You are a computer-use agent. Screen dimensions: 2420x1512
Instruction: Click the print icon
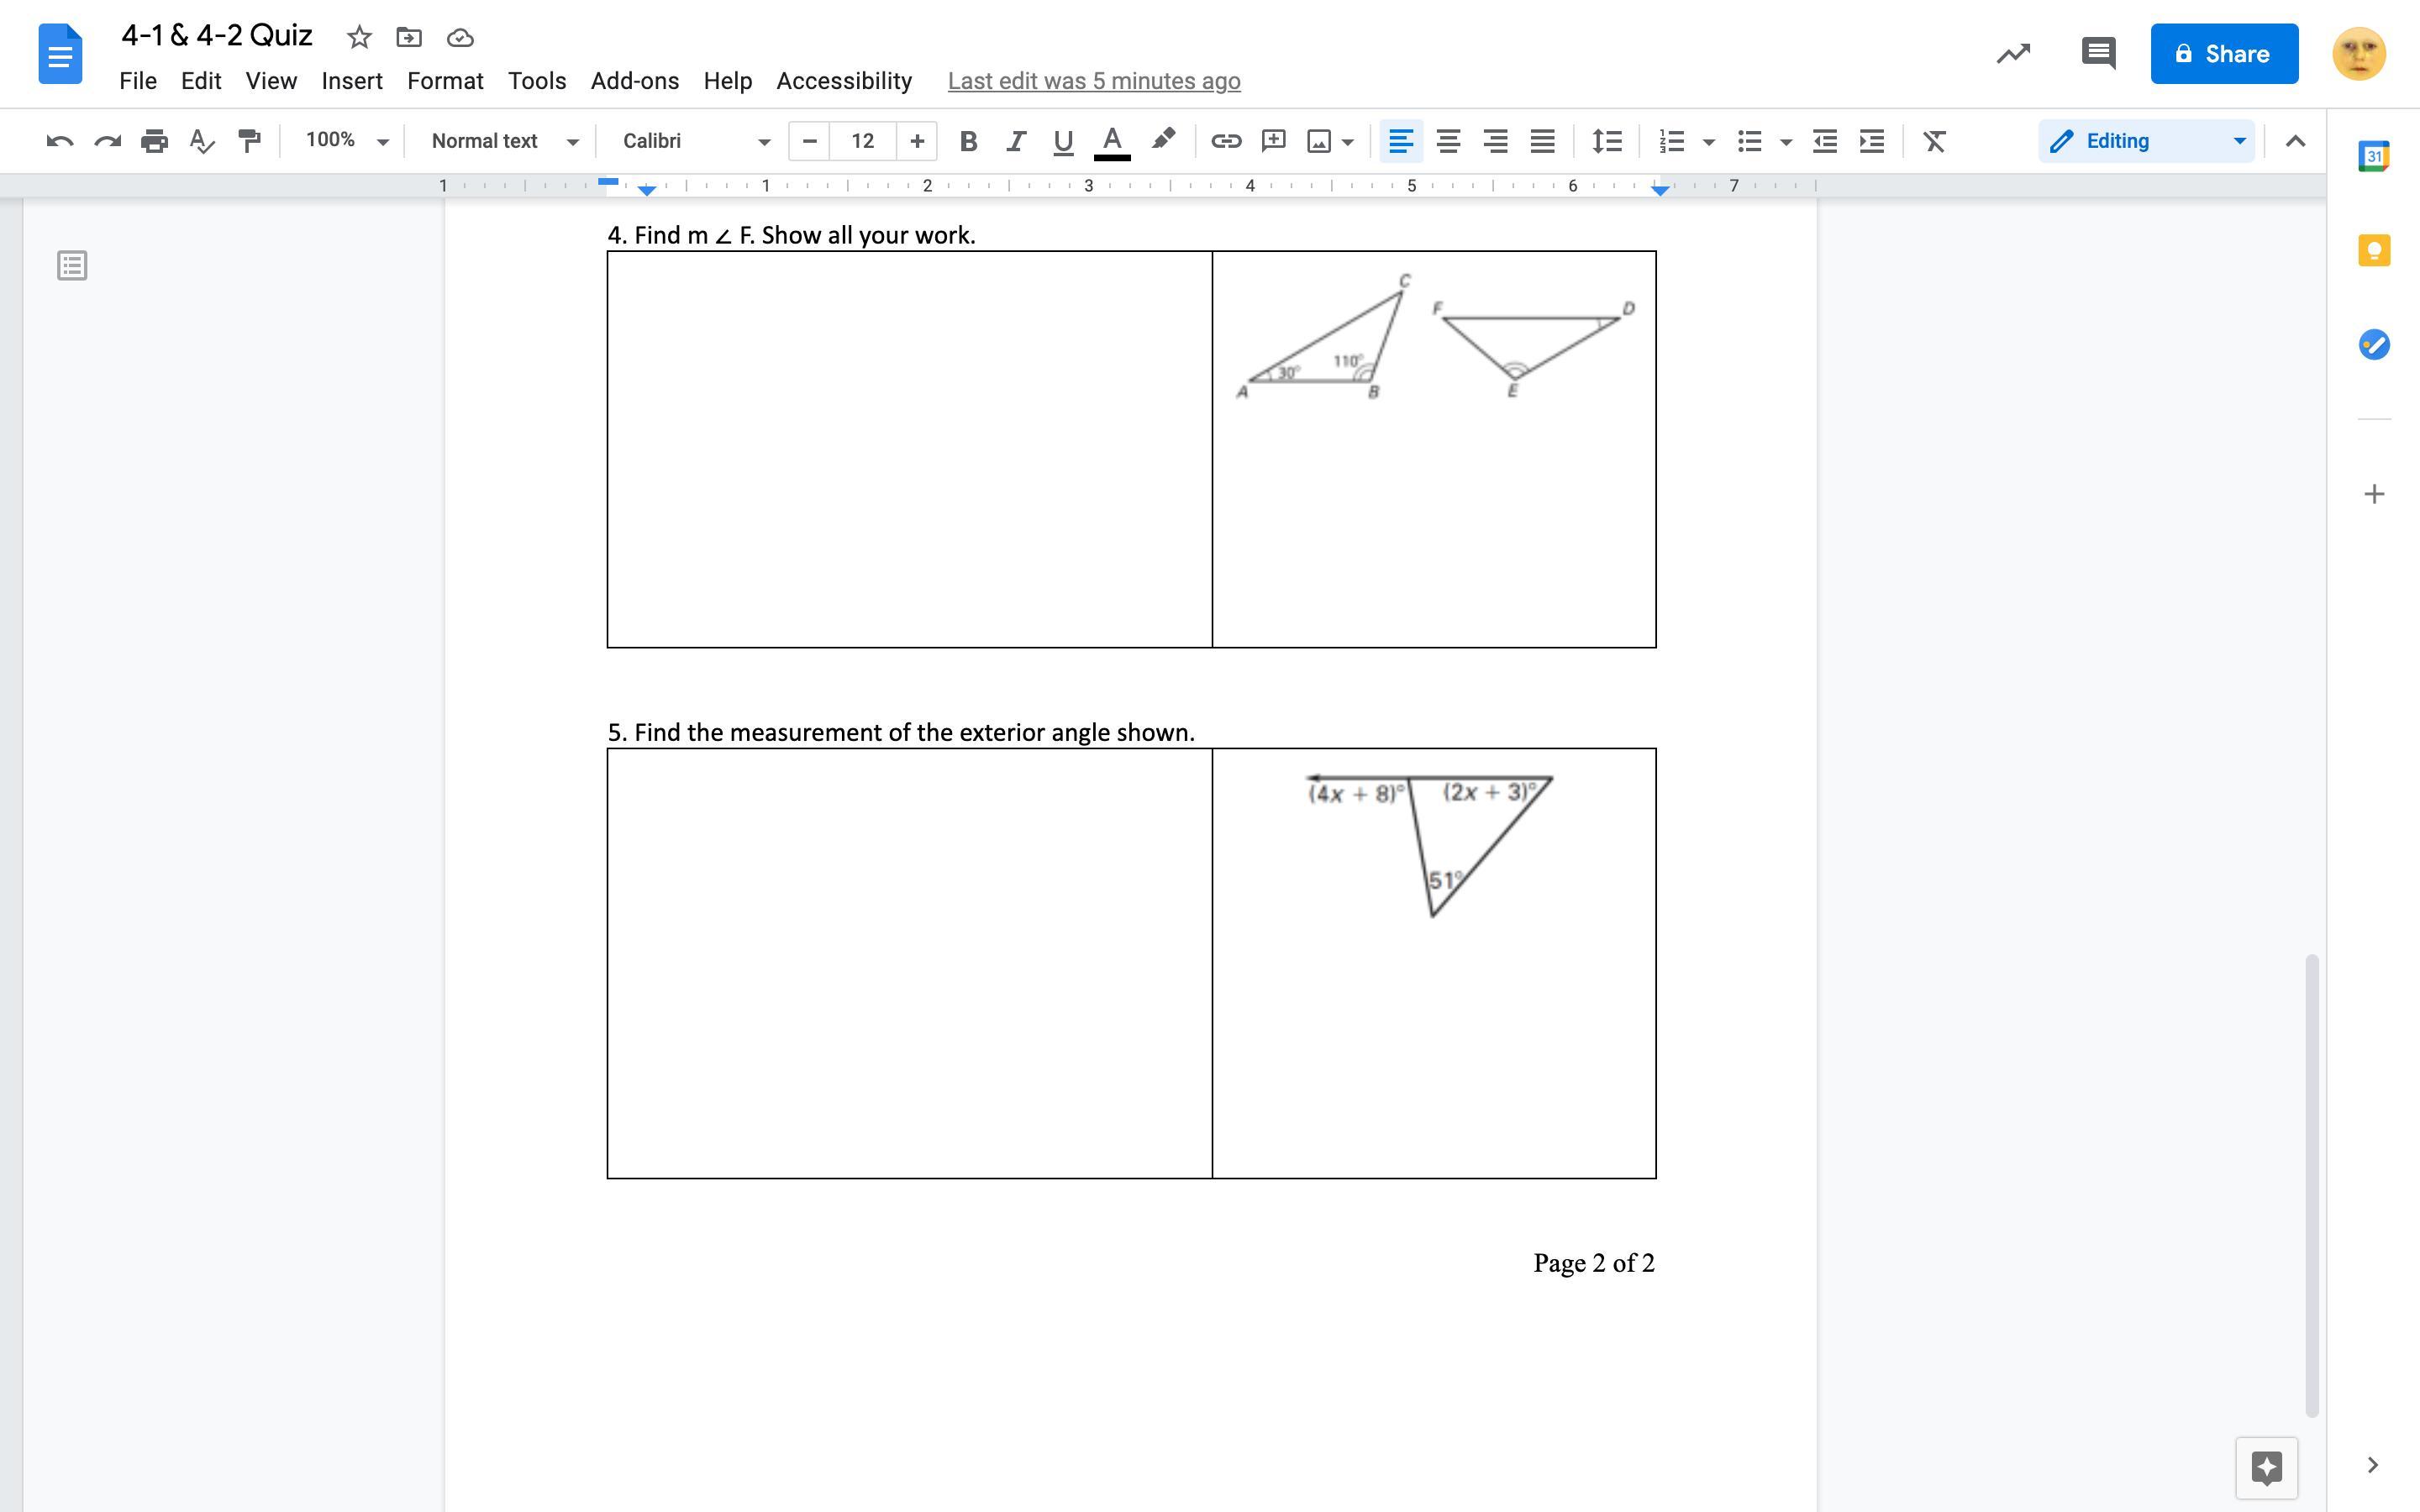(x=154, y=141)
